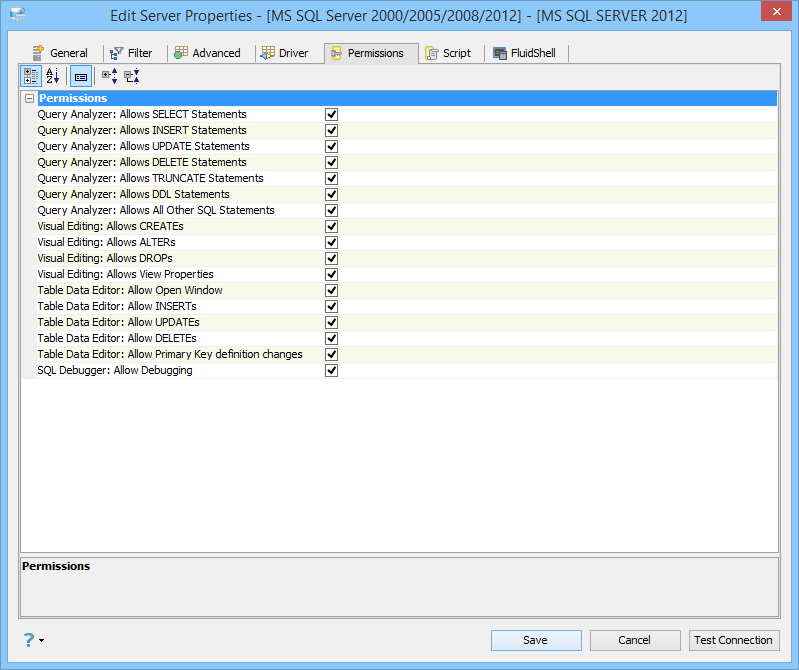The width and height of the screenshot is (799, 670).
Task: Click the Cancel button
Action: (635, 640)
